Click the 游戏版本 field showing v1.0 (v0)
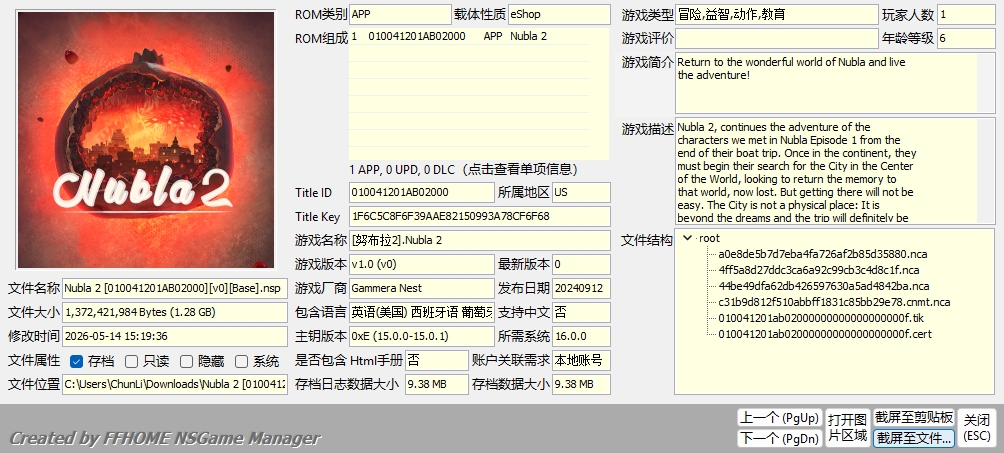The image size is (1004, 453). 422,264
